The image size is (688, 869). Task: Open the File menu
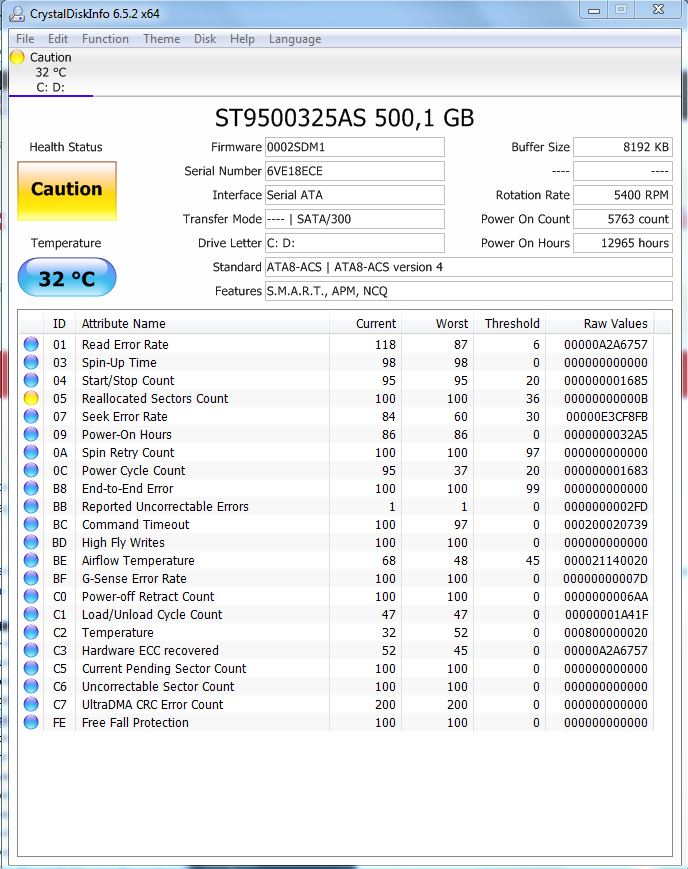(25, 39)
